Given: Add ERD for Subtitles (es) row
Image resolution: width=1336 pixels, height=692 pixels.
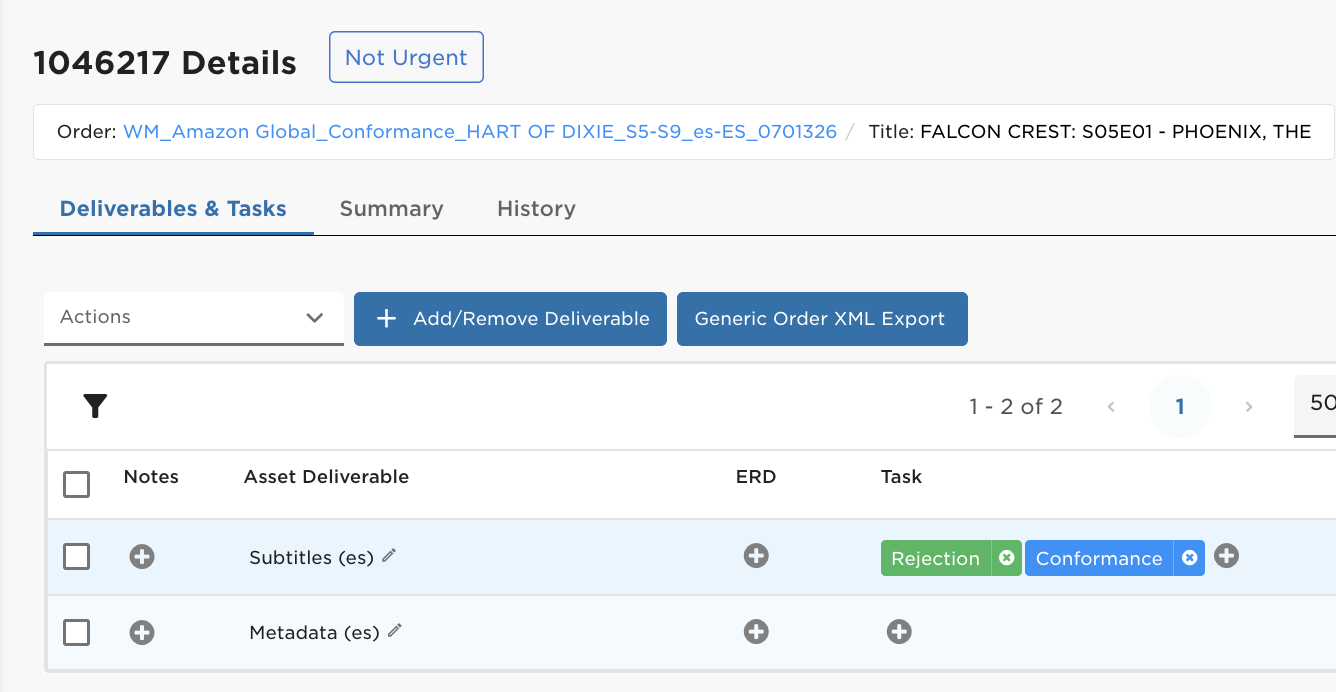Looking at the screenshot, I should [756, 556].
